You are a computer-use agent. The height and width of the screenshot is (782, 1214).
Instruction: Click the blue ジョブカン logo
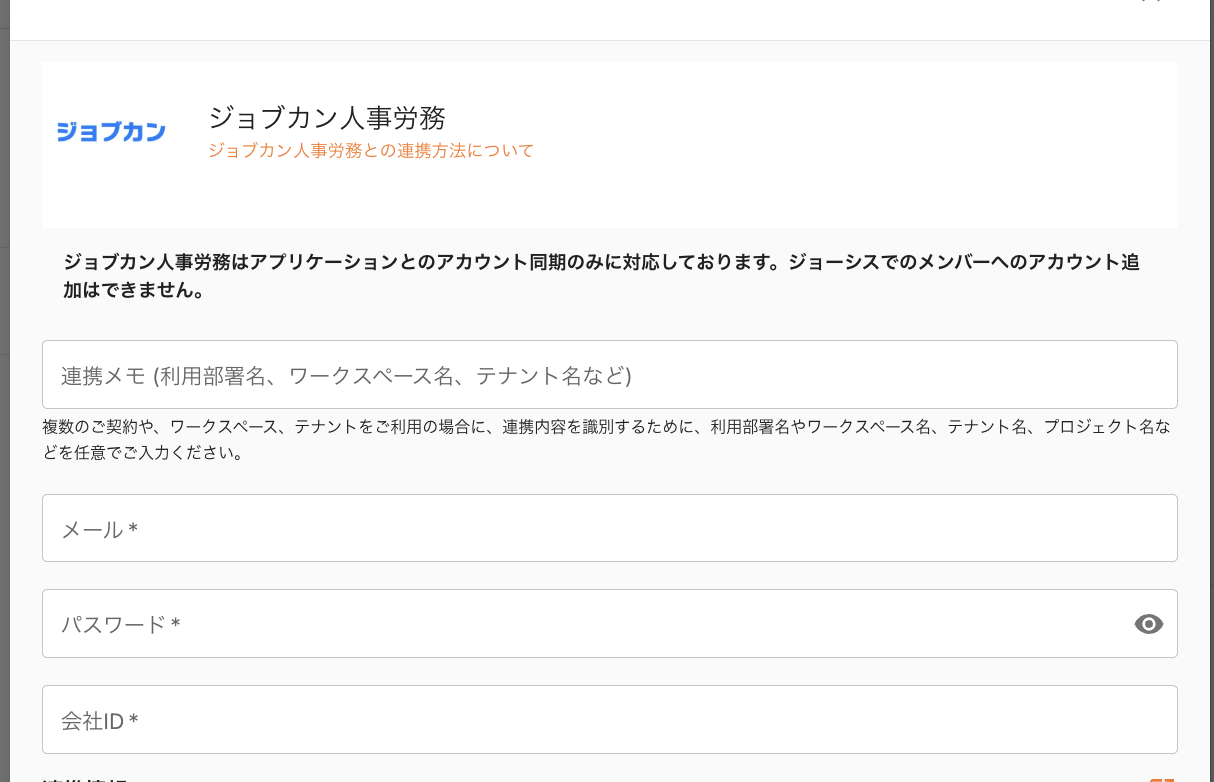click(x=111, y=132)
